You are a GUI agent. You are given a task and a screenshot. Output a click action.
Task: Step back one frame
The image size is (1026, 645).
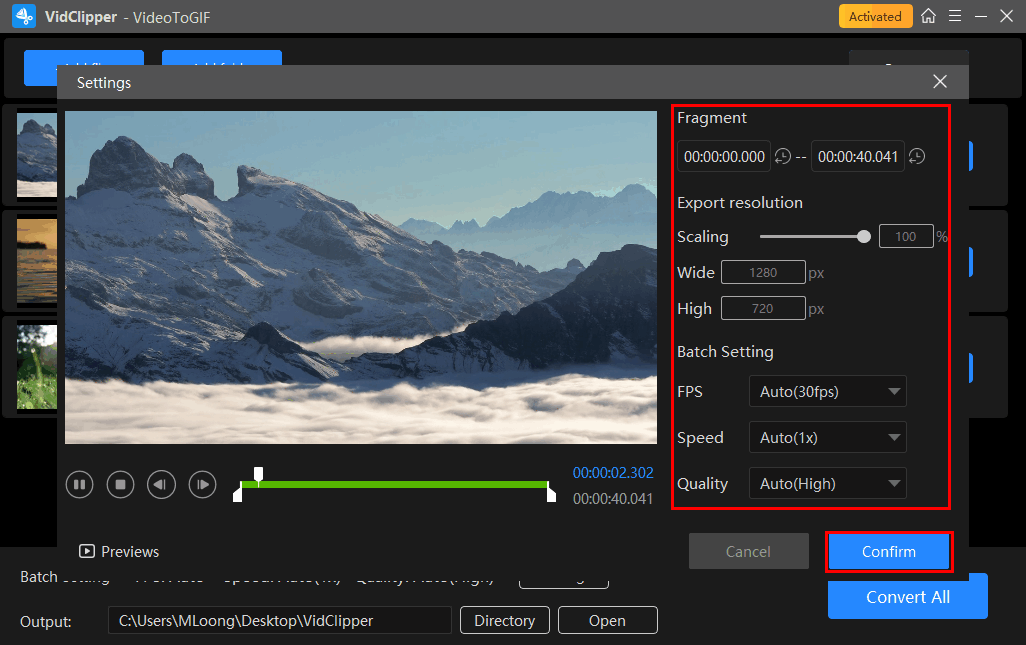161,485
